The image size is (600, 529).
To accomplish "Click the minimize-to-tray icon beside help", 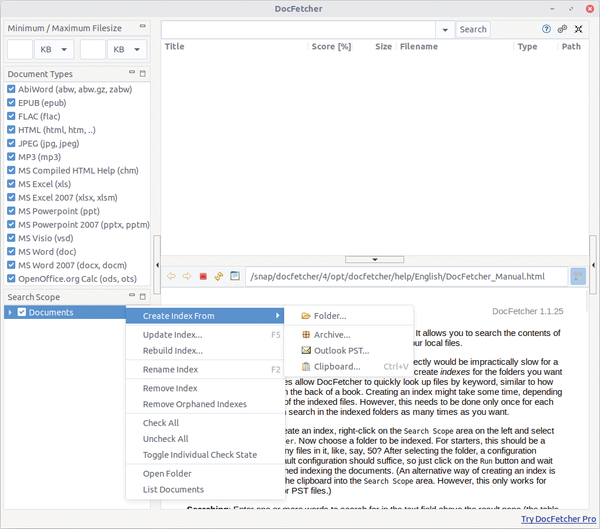I will point(578,29).
